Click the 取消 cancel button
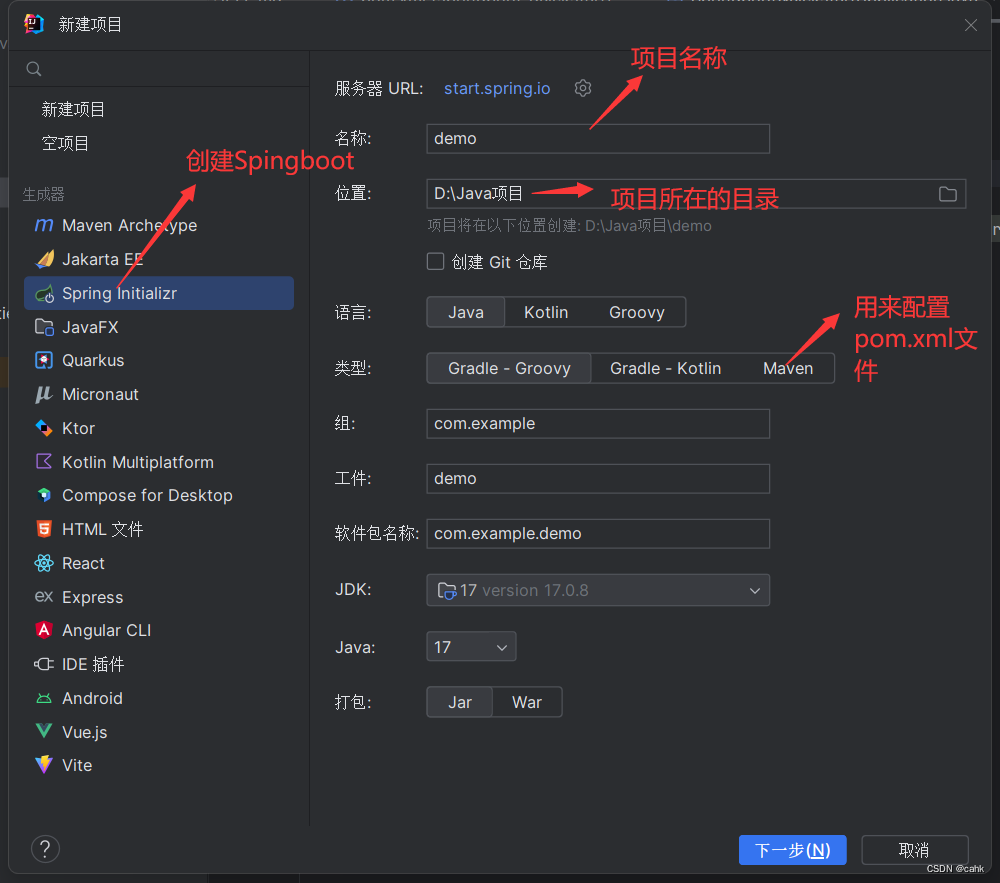Viewport: 1000px width, 883px height. 915,850
